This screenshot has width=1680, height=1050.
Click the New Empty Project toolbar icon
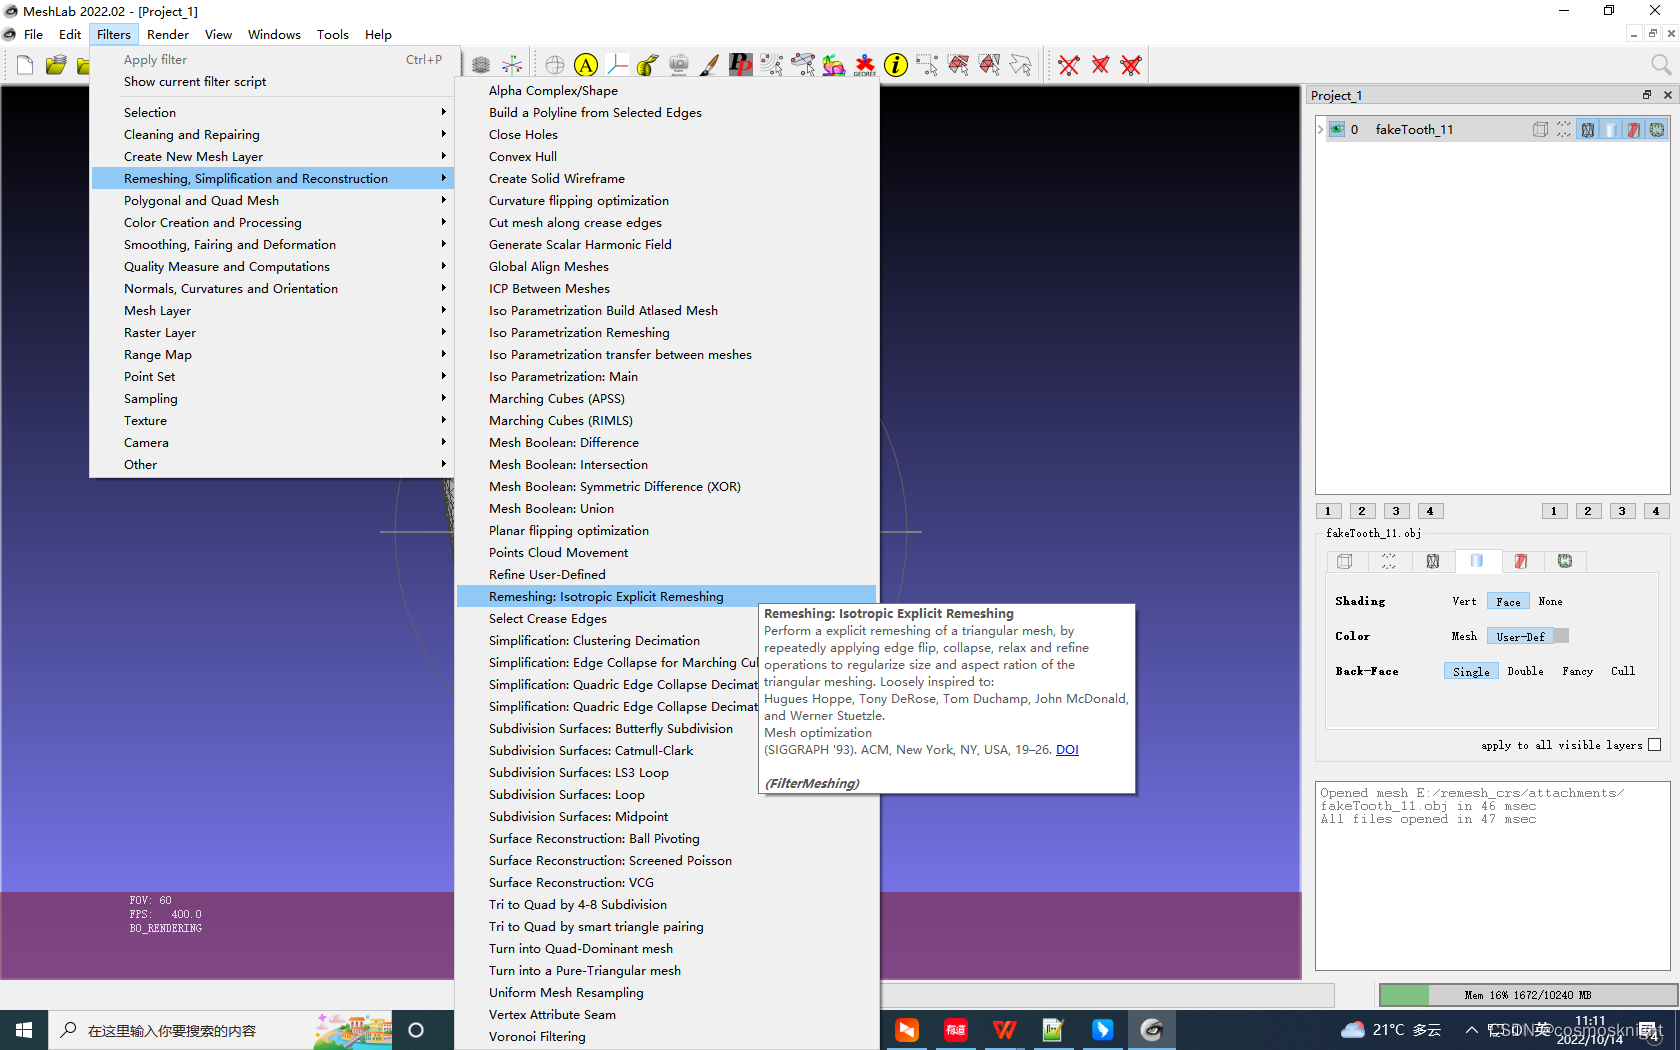pyautogui.click(x=25, y=65)
